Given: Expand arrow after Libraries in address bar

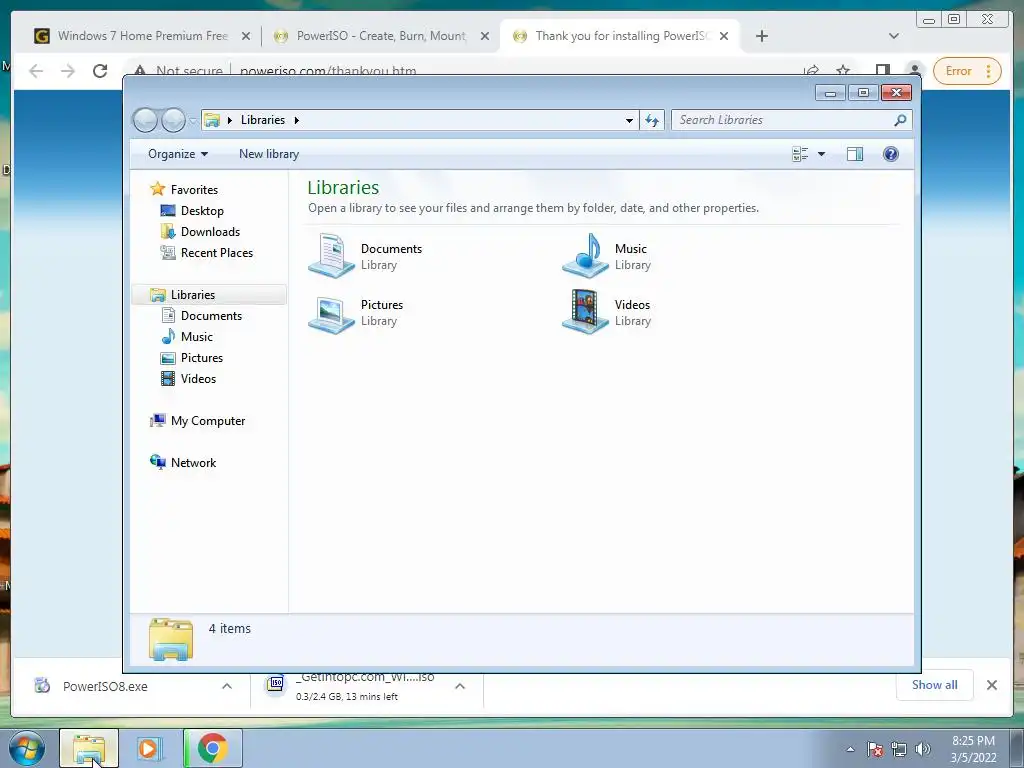Looking at the screenshot, I should [296, 120].
